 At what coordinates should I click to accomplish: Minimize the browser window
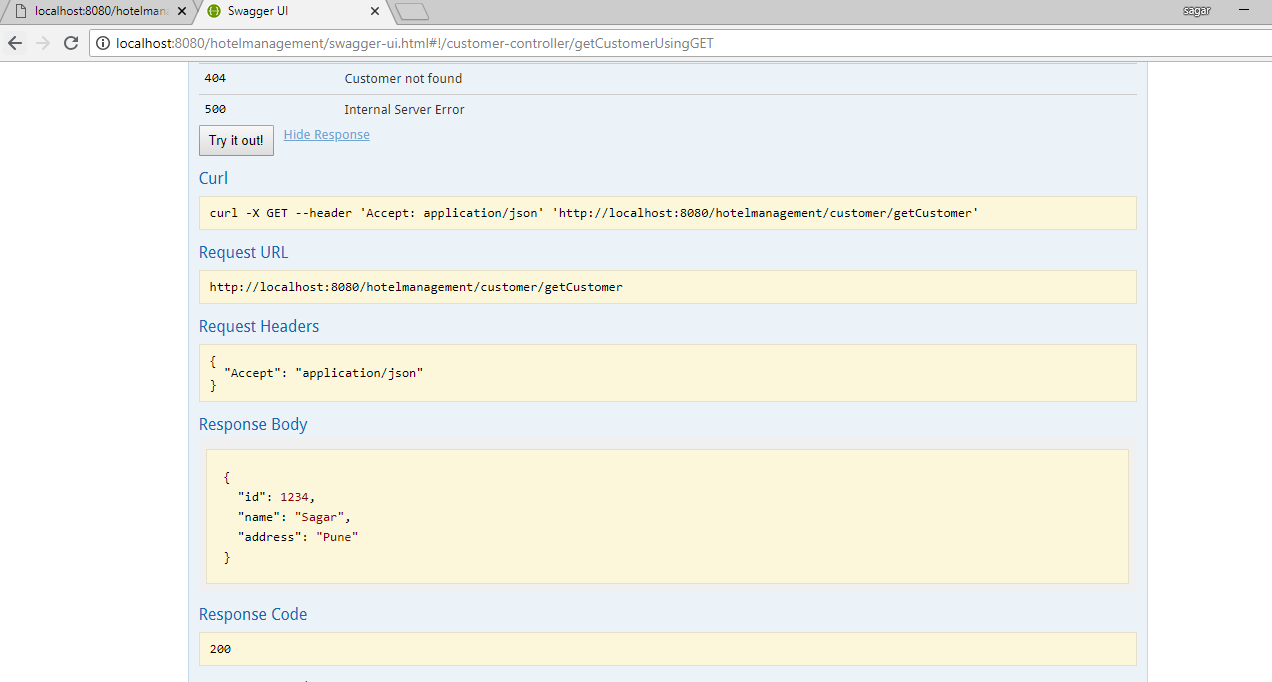coord(1243,9)
